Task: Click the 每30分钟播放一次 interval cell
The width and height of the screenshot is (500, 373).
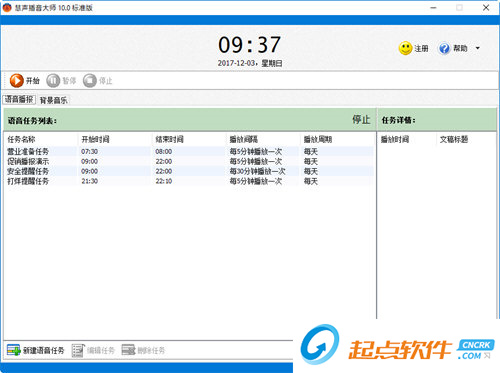Action: click(257, 171)
